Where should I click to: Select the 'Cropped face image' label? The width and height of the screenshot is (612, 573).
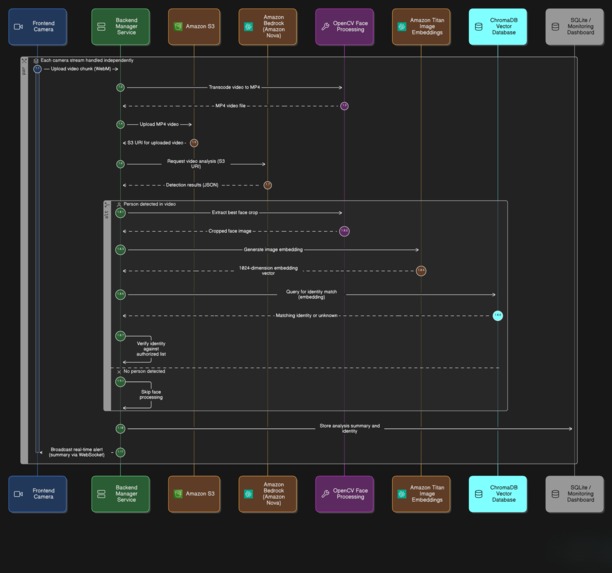click(x=230, y=231)
